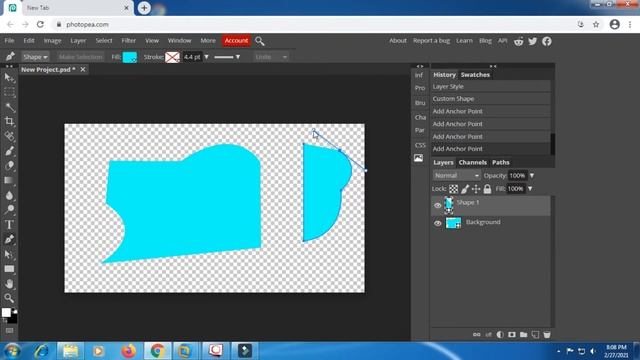The width and height of the screenshot is (640, 360).
Task: Toggle lock image pixels brush
Action: point(465,189)
